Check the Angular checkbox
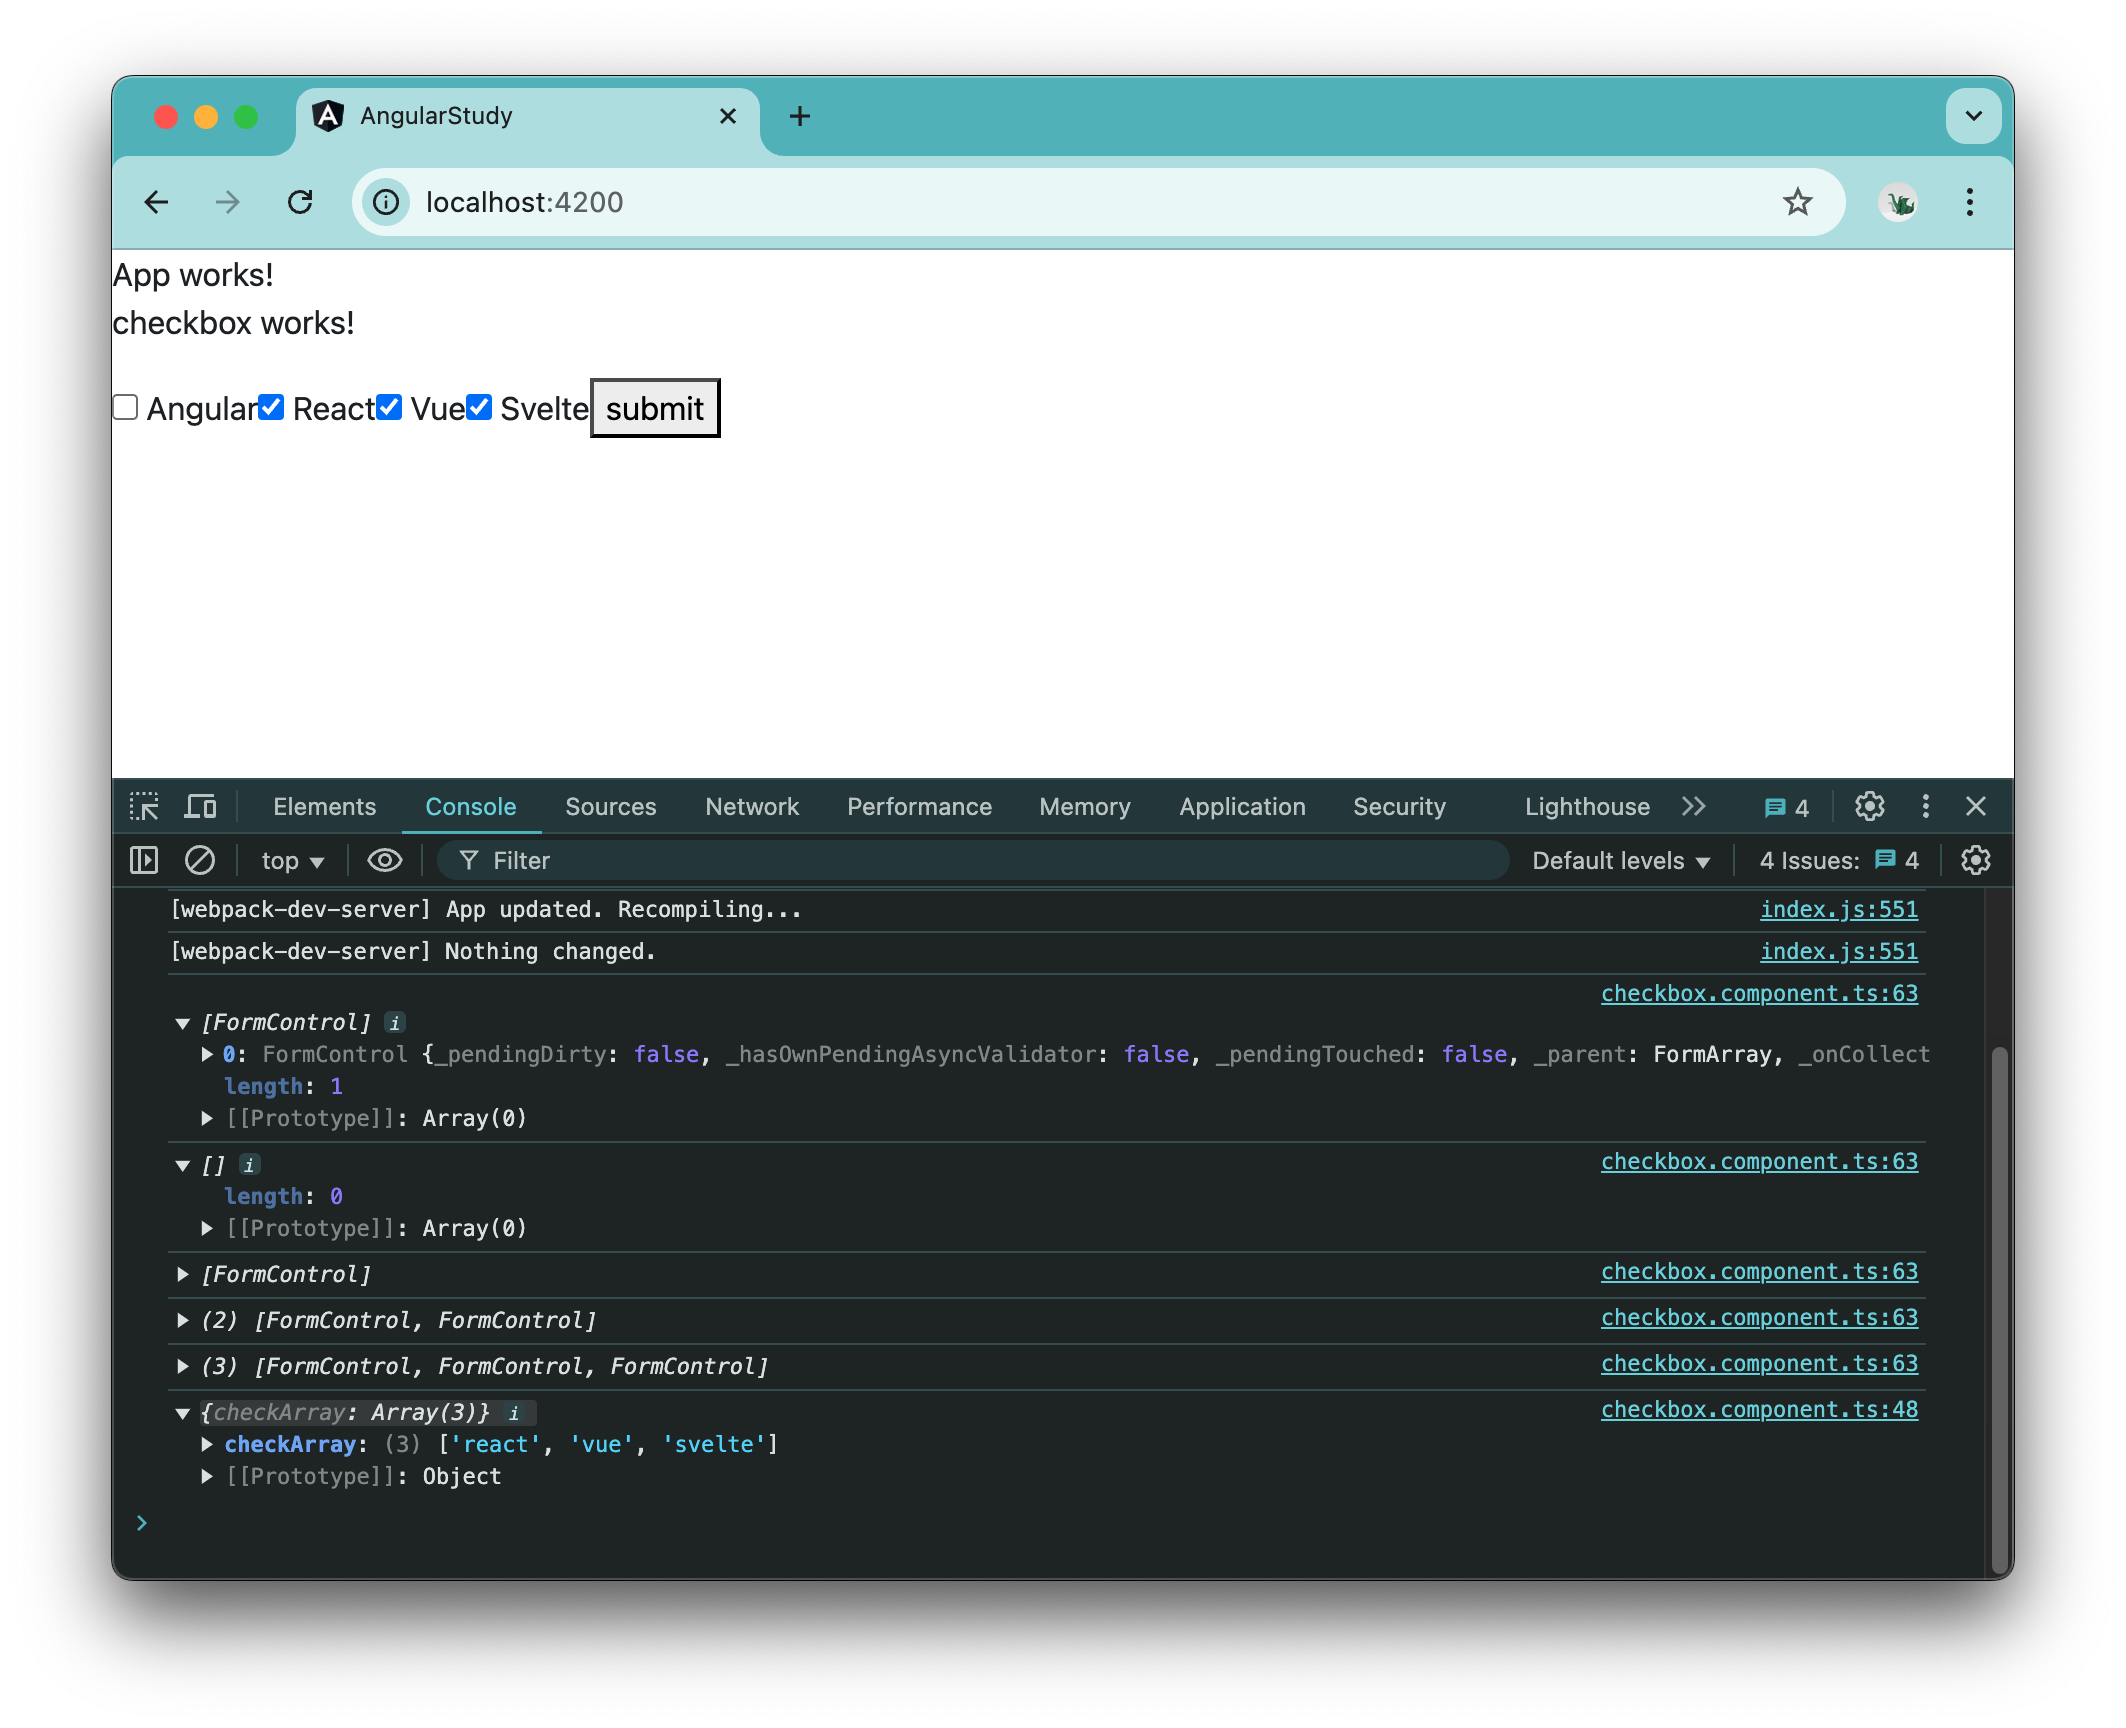Viewport: 2126px width, 1728px height. pos(124,407)
